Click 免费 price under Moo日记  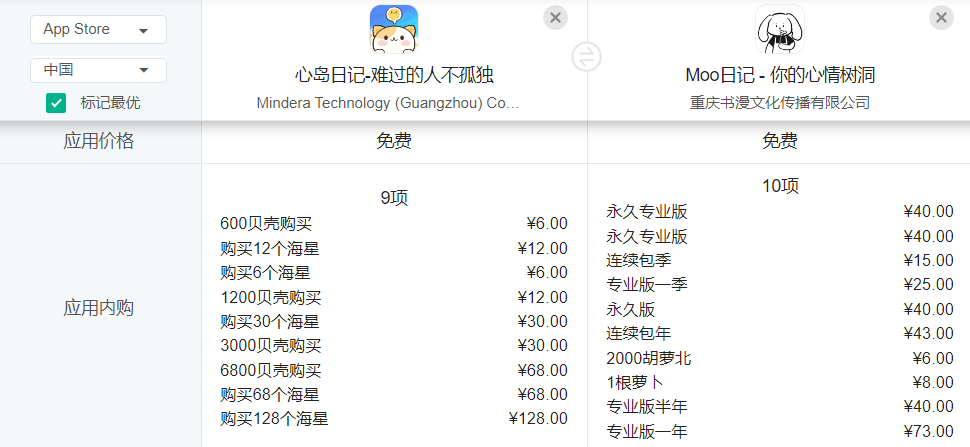(779, 142)
